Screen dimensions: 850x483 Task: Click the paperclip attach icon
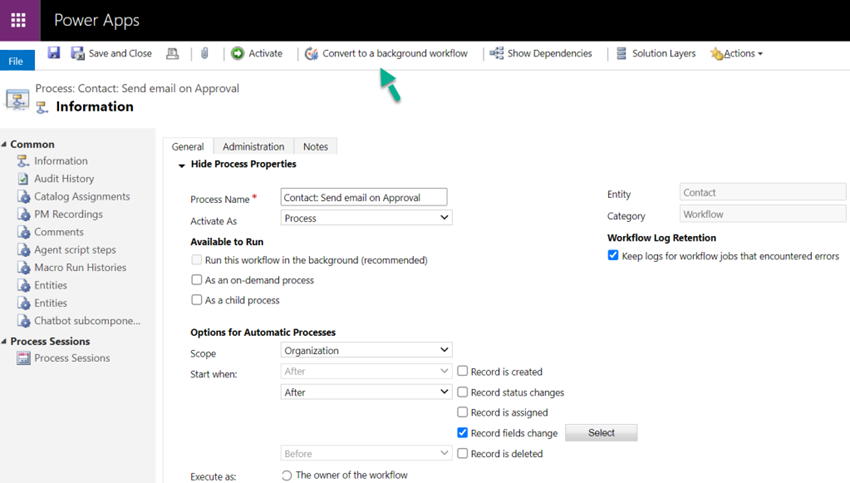pos(204,53)
